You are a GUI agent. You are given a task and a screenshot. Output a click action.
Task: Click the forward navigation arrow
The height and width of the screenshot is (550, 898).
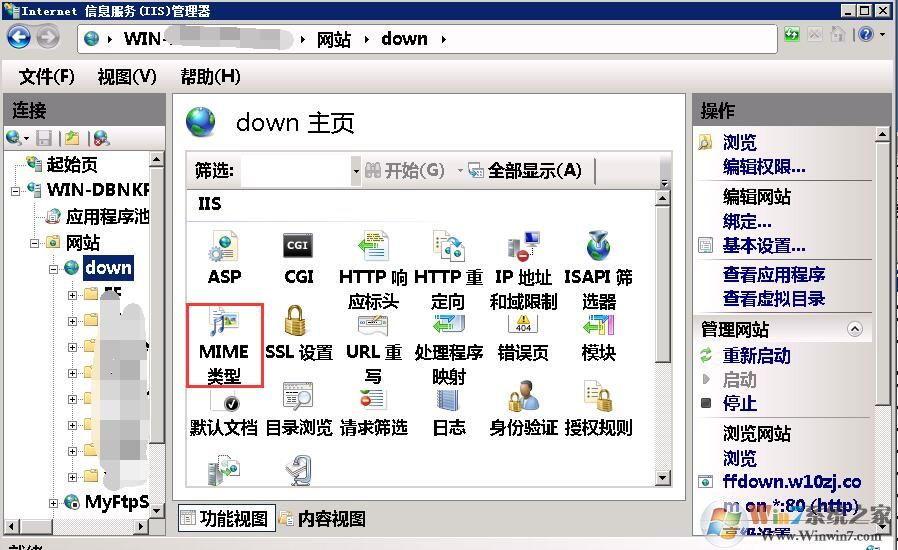click(x=48, y=38)
